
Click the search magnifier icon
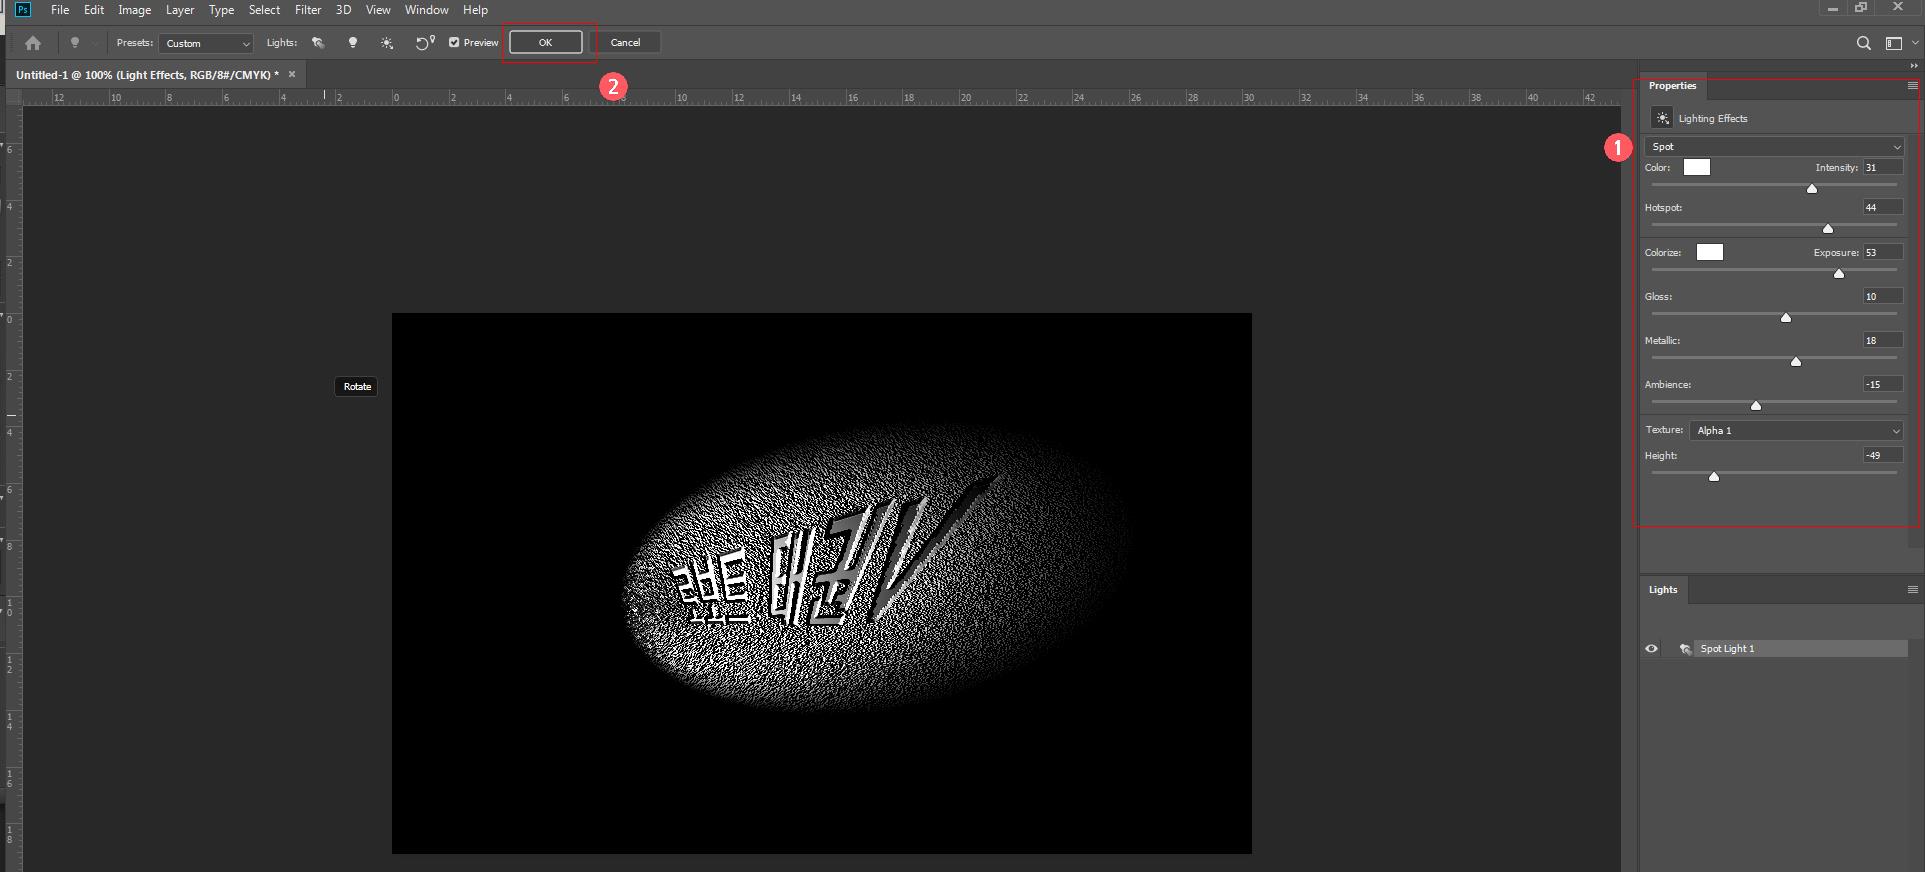pyautogui.click(x=1863, y=43)
